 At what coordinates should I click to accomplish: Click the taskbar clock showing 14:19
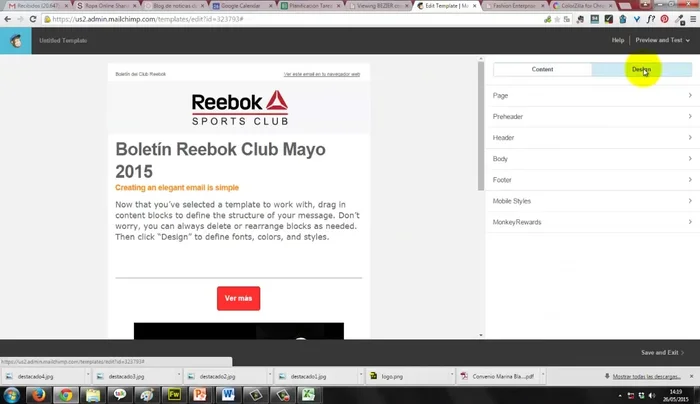(675, 396)
